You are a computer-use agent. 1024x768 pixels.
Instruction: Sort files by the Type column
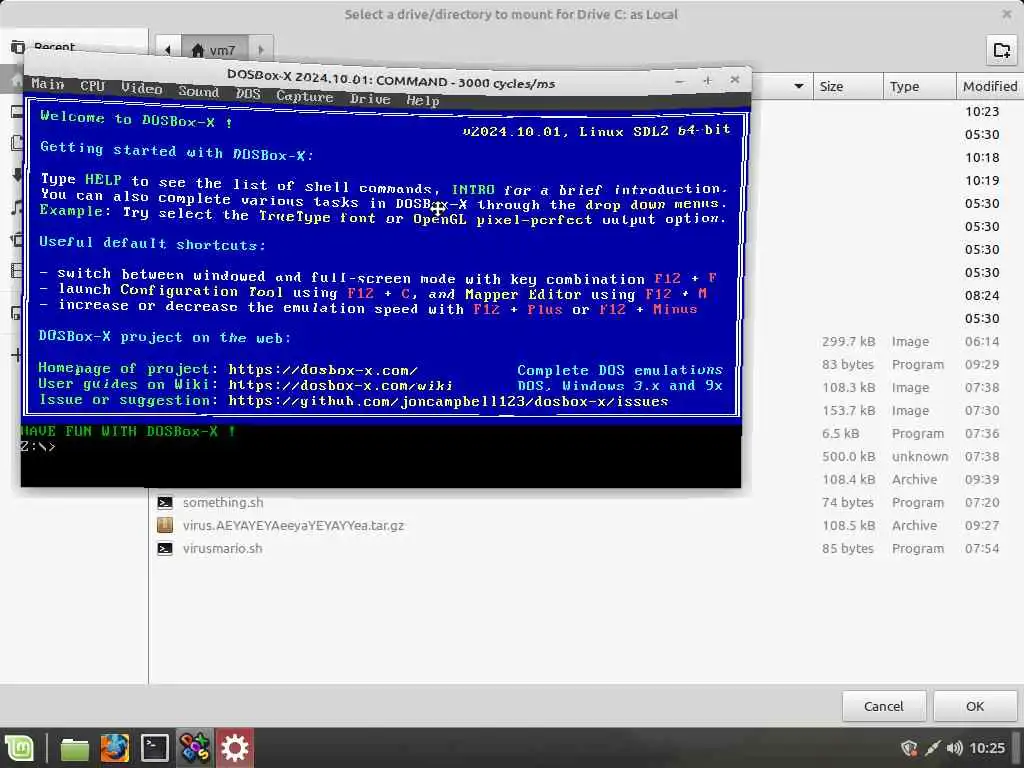click(x=919, y=86)
